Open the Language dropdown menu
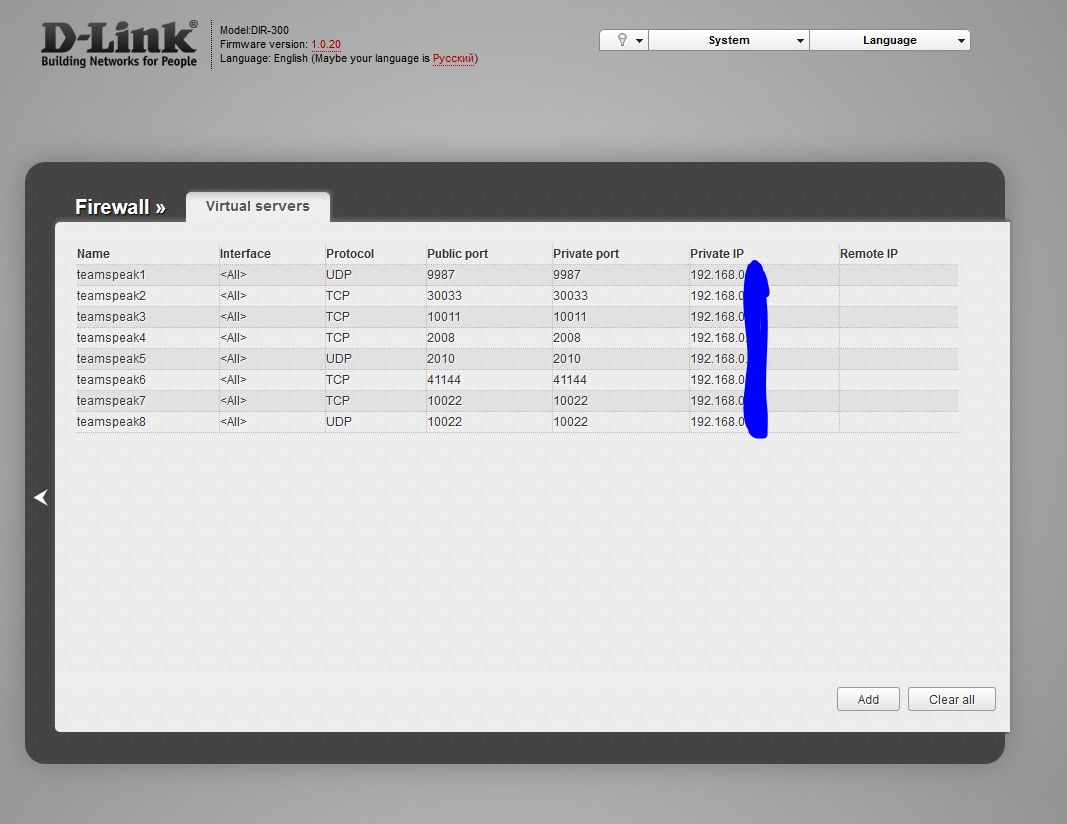The width and height of the screenshot is (1067, 824). tap(889, 40)
